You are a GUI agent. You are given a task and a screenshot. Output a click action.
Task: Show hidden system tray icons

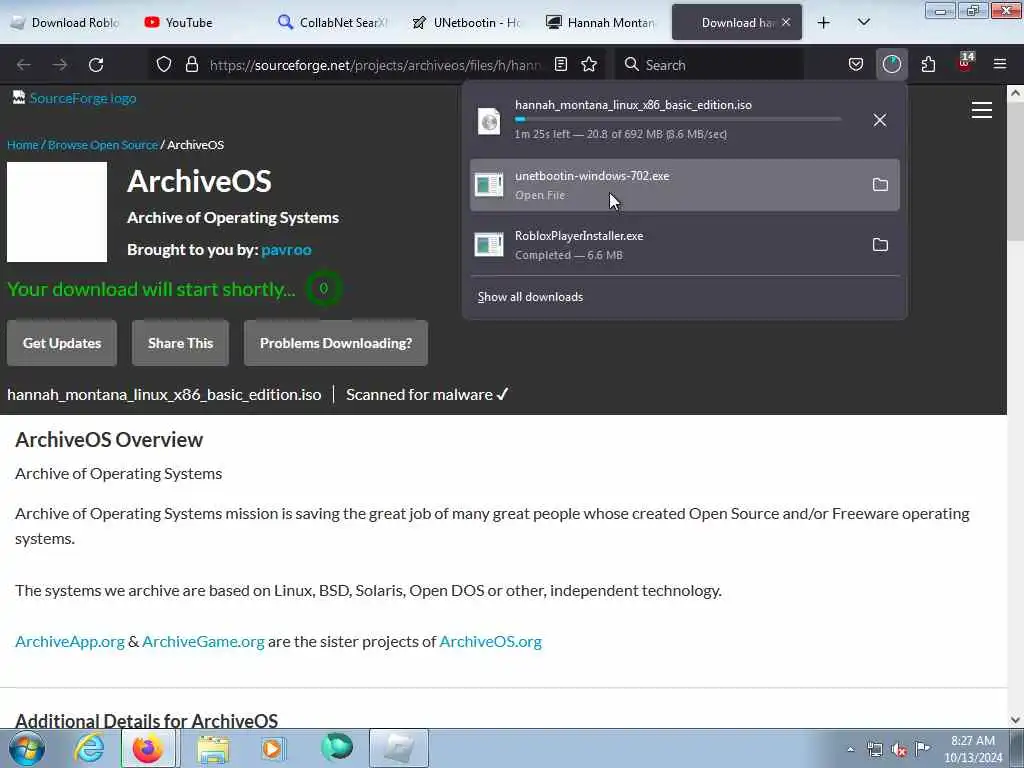850,749
